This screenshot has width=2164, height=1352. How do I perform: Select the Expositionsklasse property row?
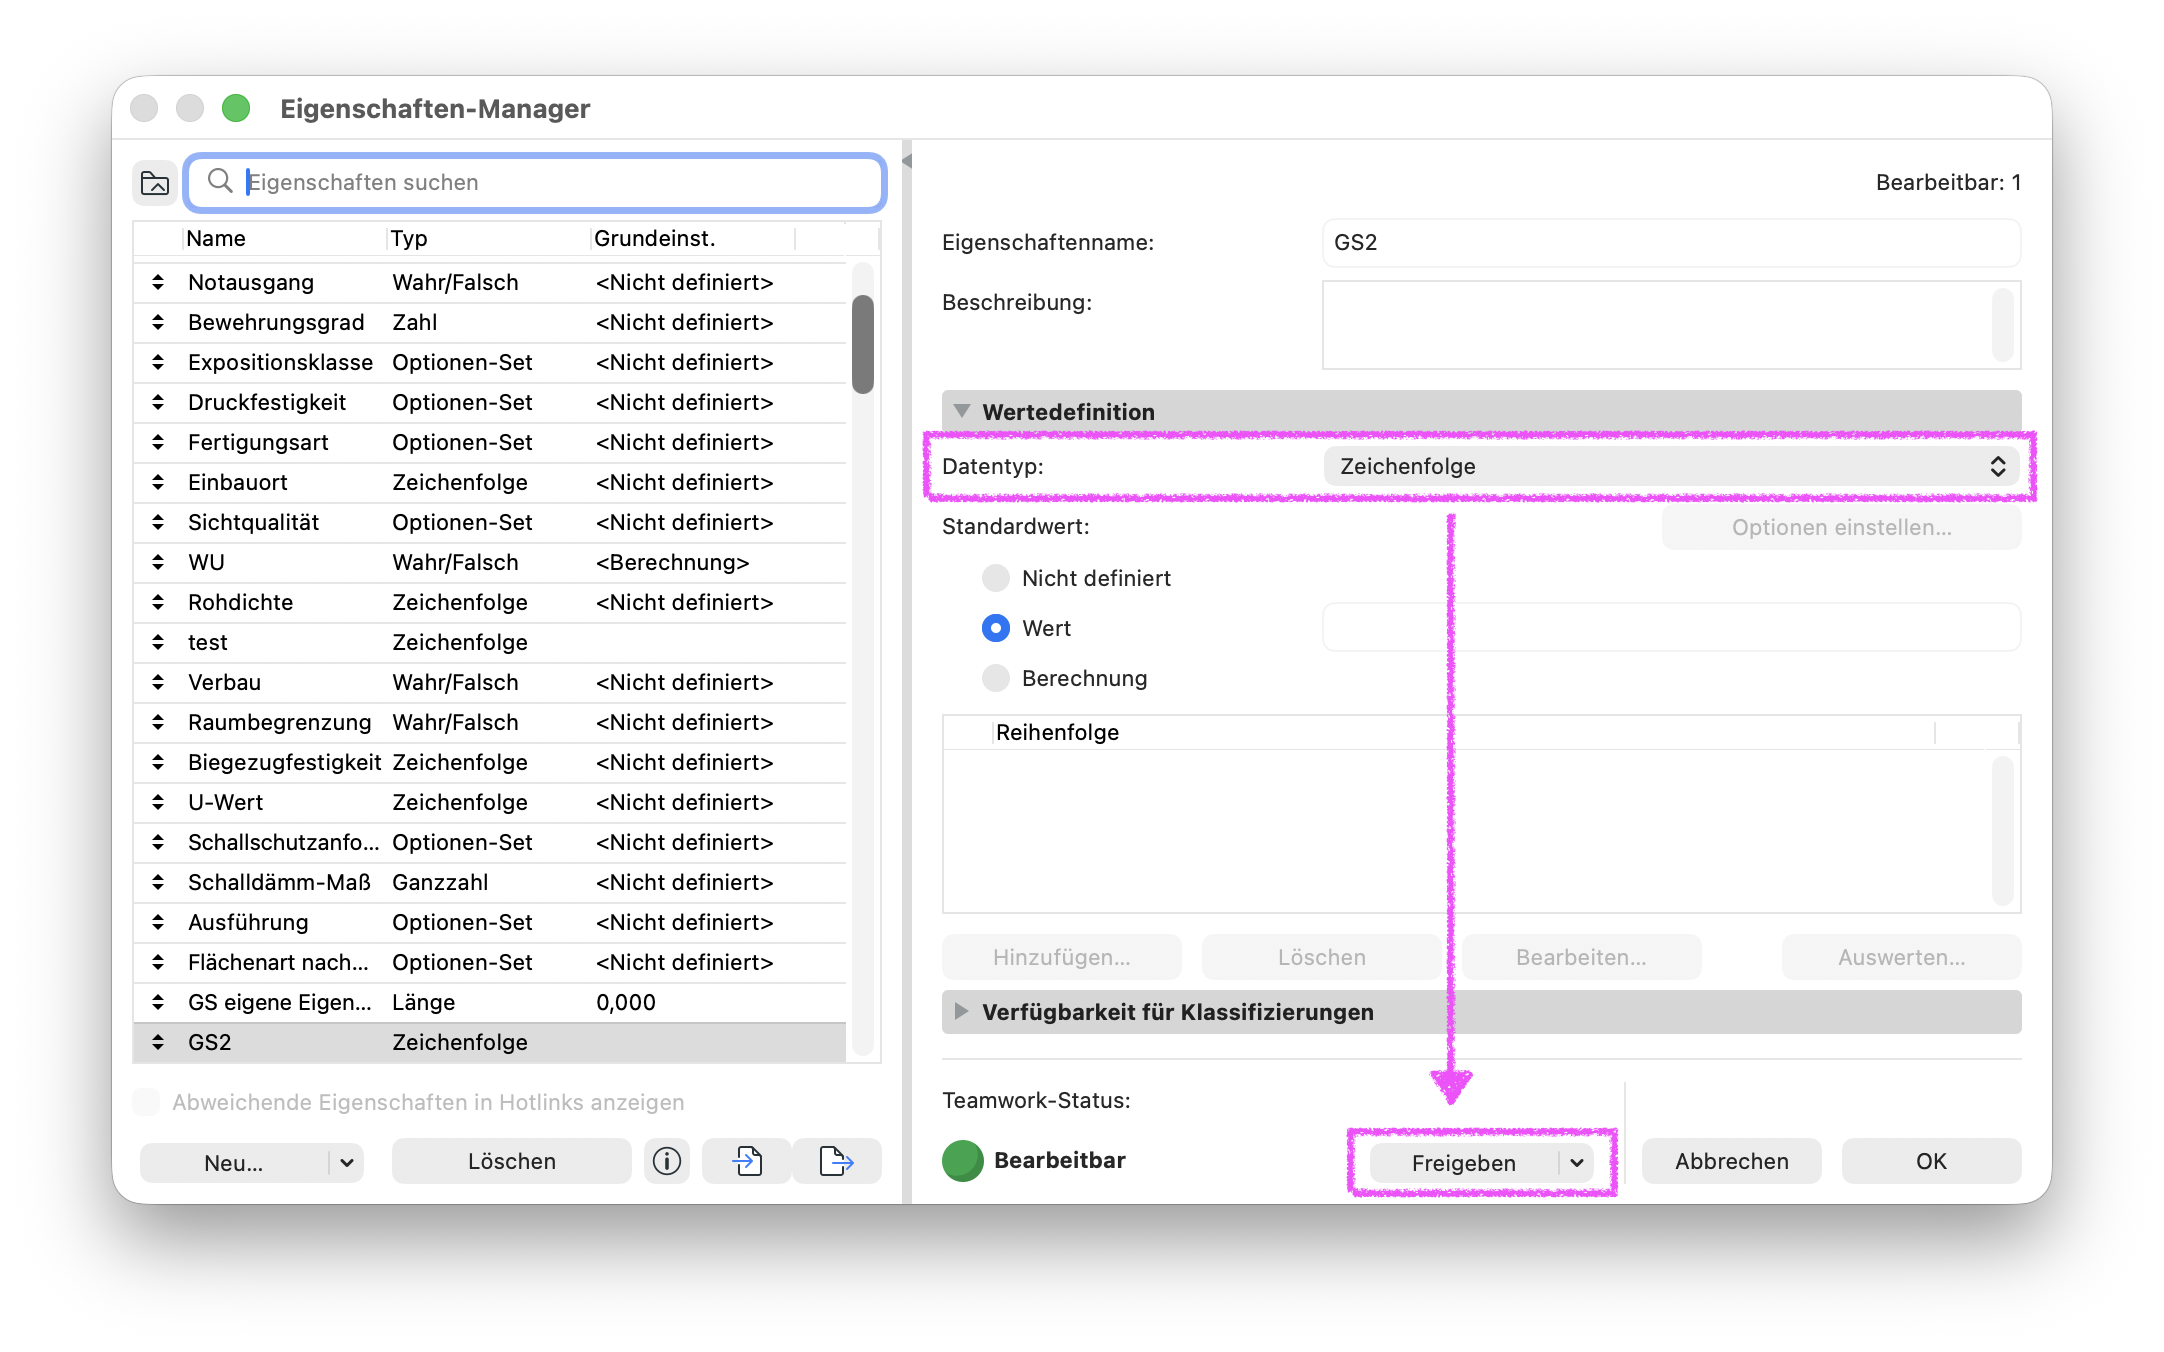point(490,362)
